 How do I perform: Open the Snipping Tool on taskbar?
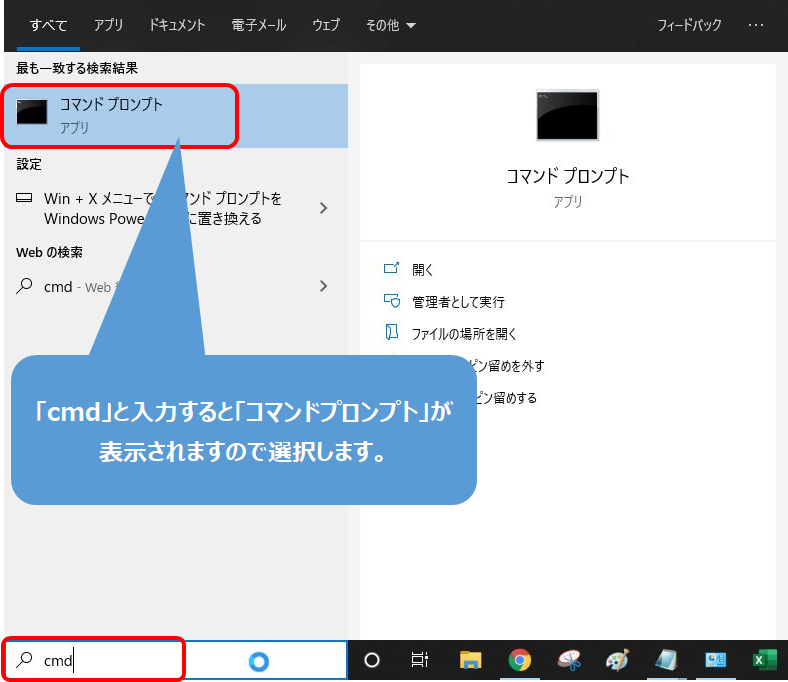[569, 660]
